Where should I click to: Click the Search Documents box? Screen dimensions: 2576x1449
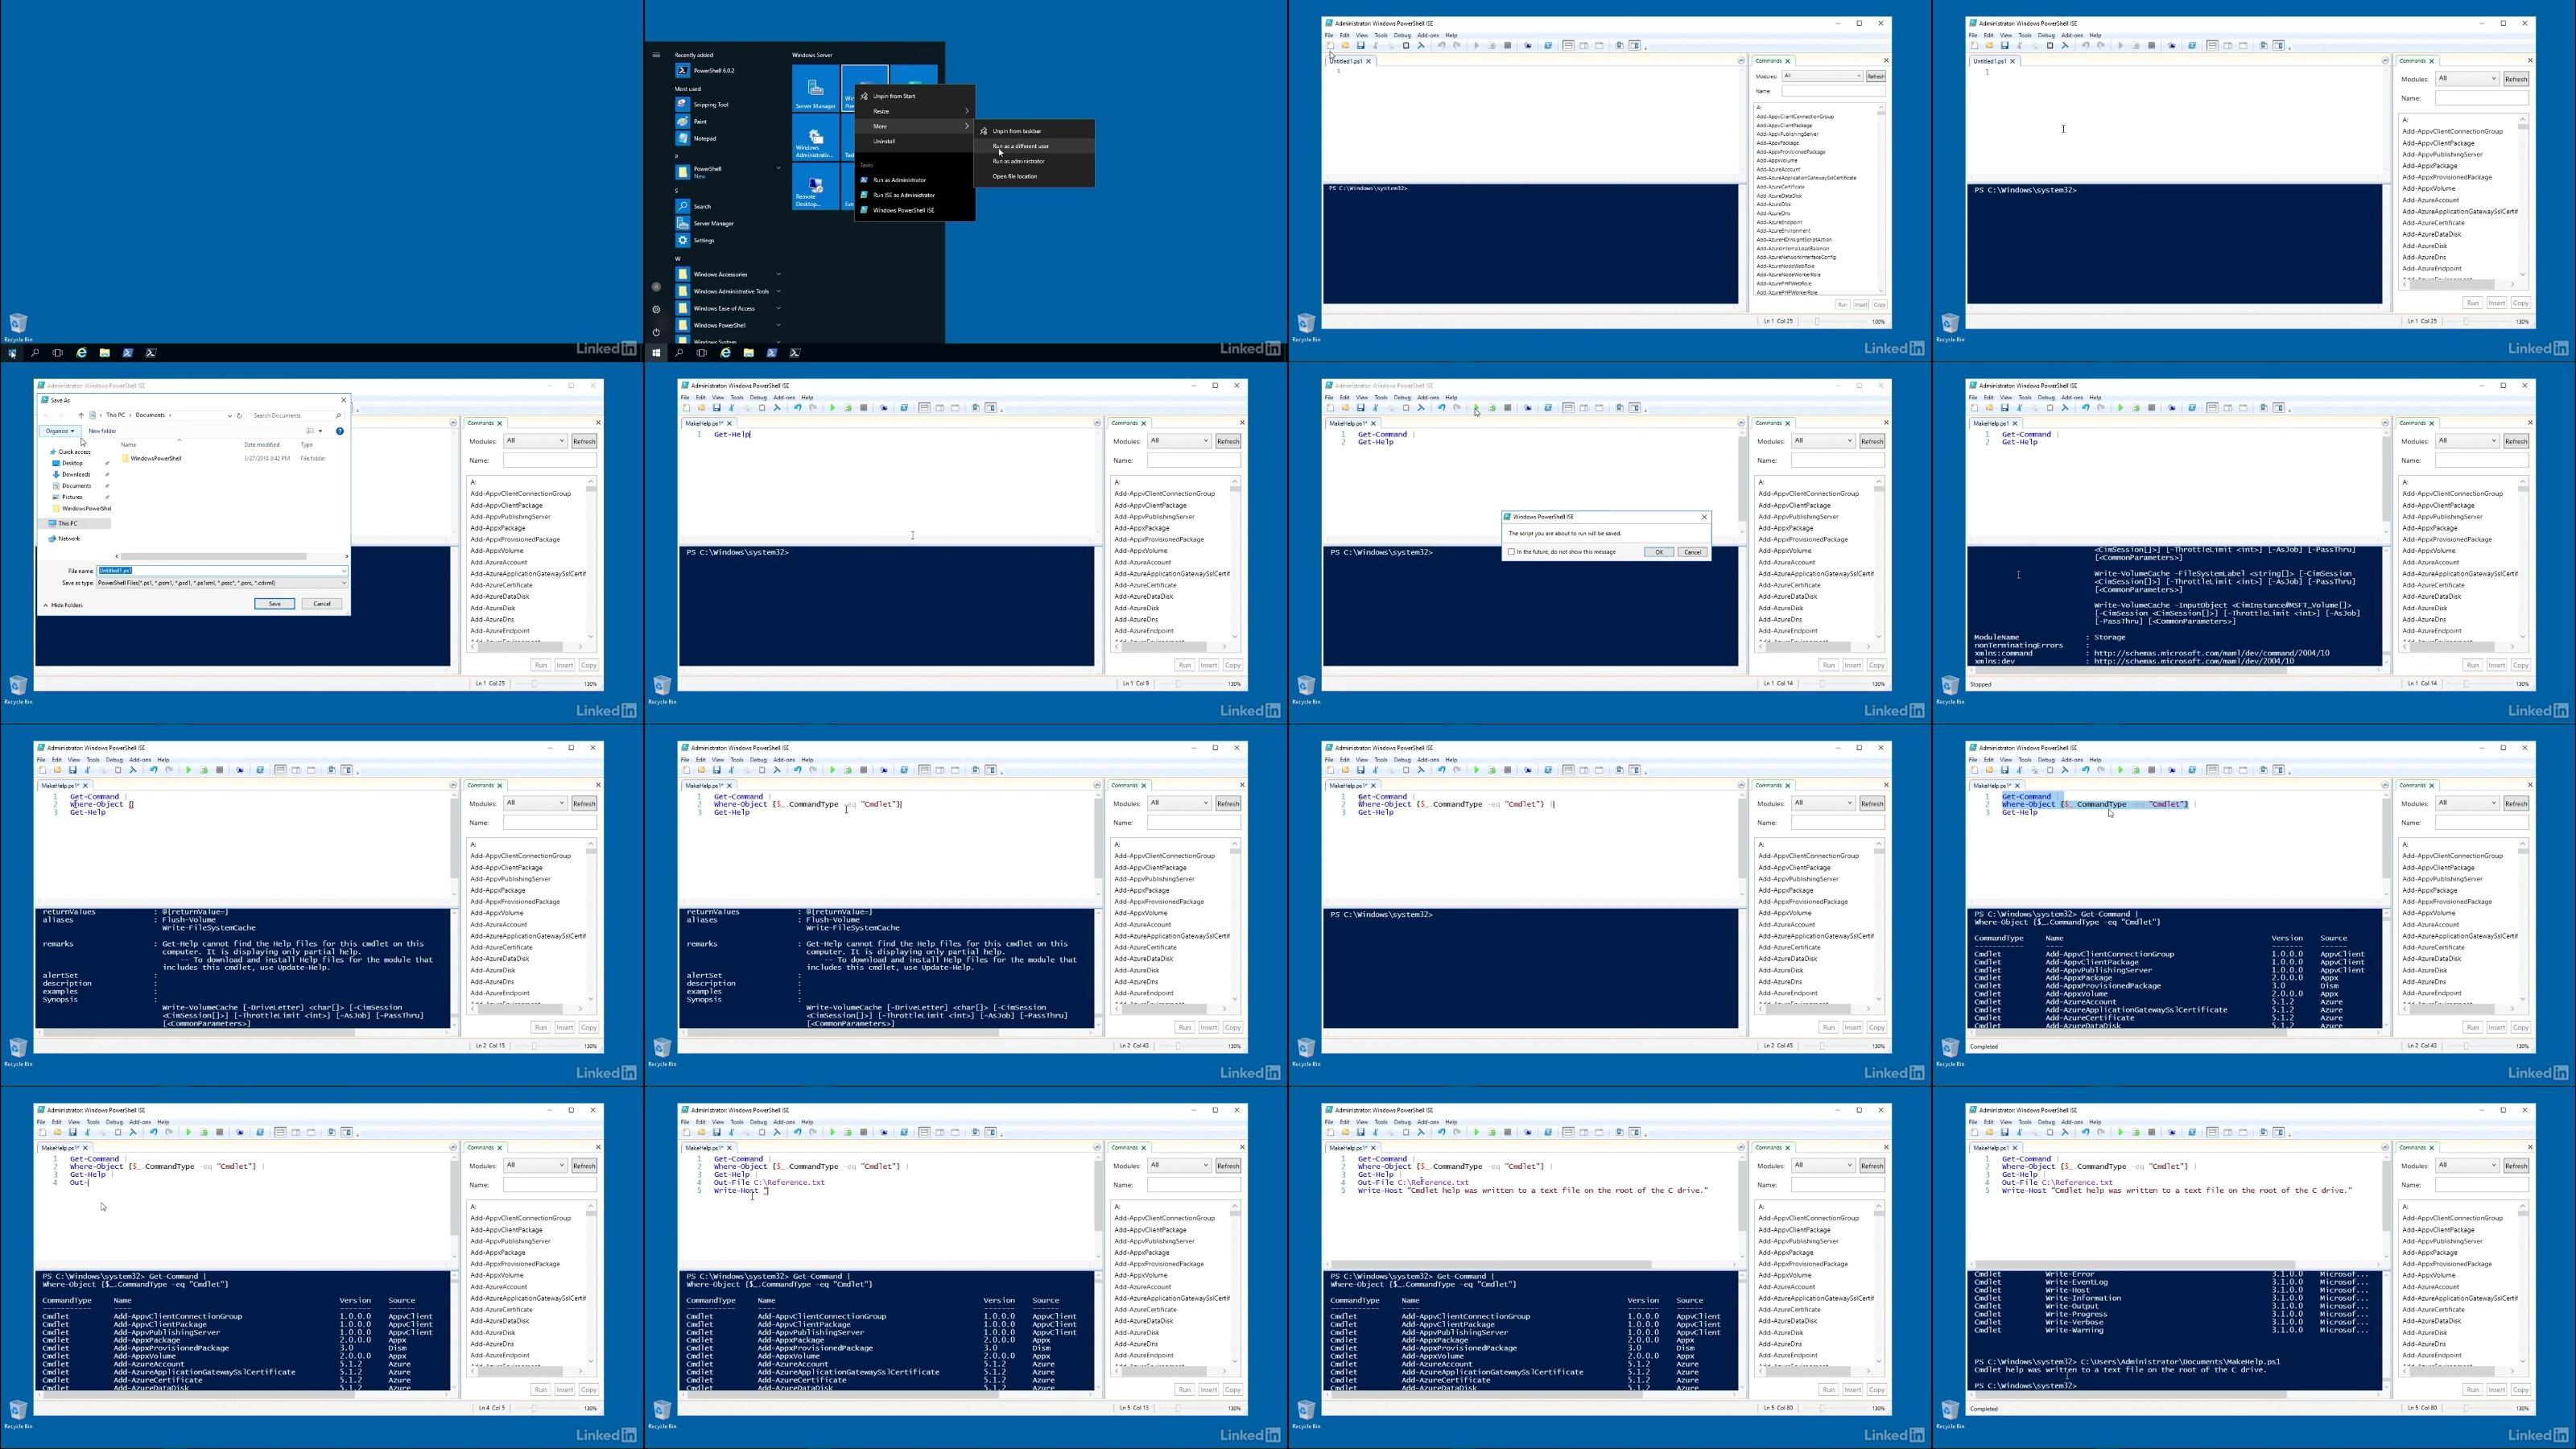point(296,415)
